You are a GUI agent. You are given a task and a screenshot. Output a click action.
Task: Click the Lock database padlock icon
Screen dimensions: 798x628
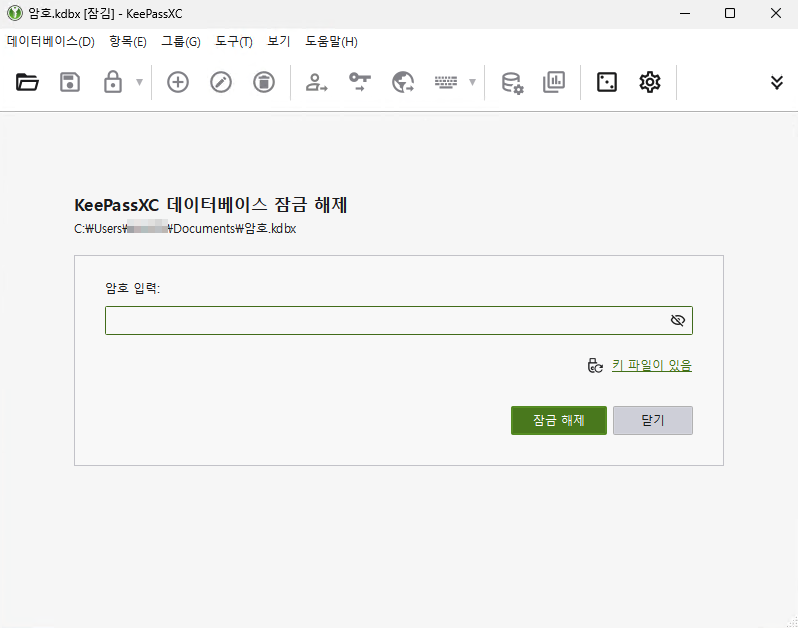click(113, 82)
